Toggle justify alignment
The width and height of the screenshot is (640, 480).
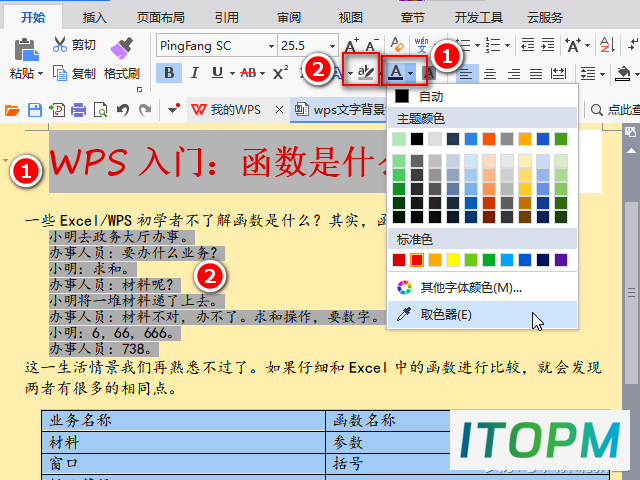(536, 73)
